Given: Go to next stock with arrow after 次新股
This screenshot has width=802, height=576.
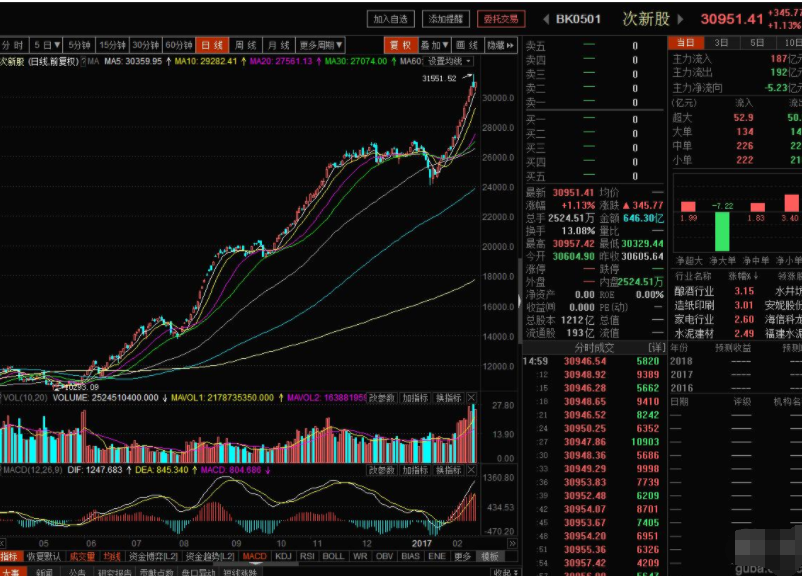Looking at the screenshot, I should (681, 19).
